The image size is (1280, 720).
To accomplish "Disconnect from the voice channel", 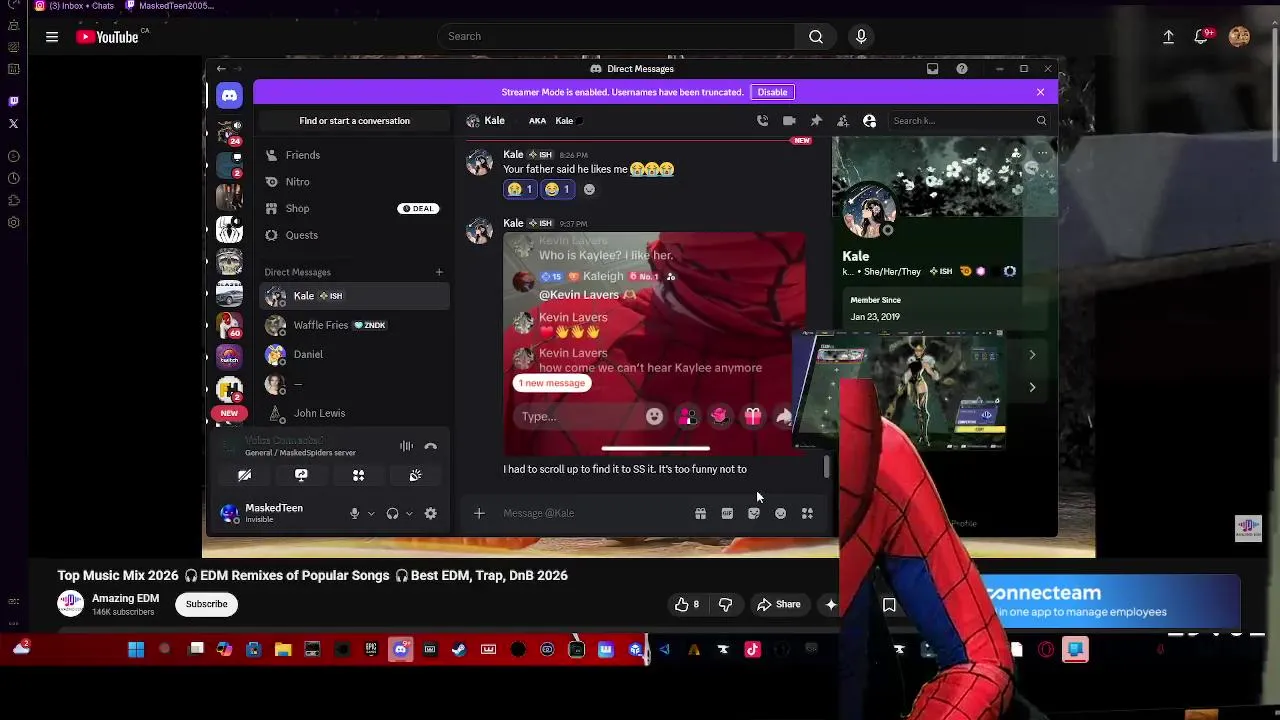I will (431, 447).
